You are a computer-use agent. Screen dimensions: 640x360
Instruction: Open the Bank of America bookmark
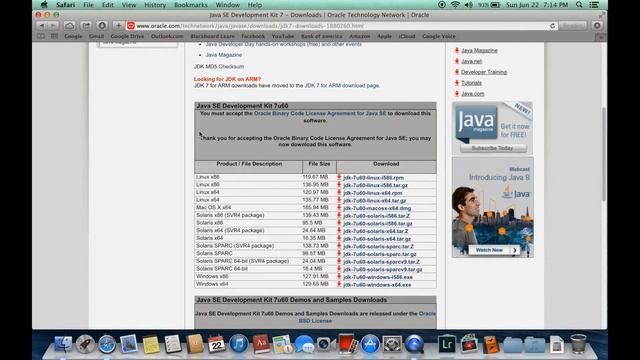[x=322, y=36]
